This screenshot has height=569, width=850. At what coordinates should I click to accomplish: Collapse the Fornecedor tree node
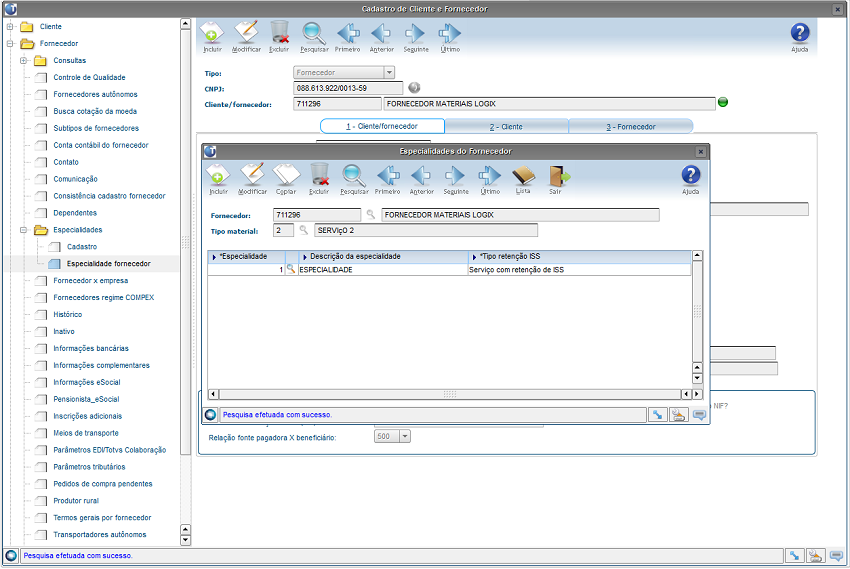[x=10, y=43]
